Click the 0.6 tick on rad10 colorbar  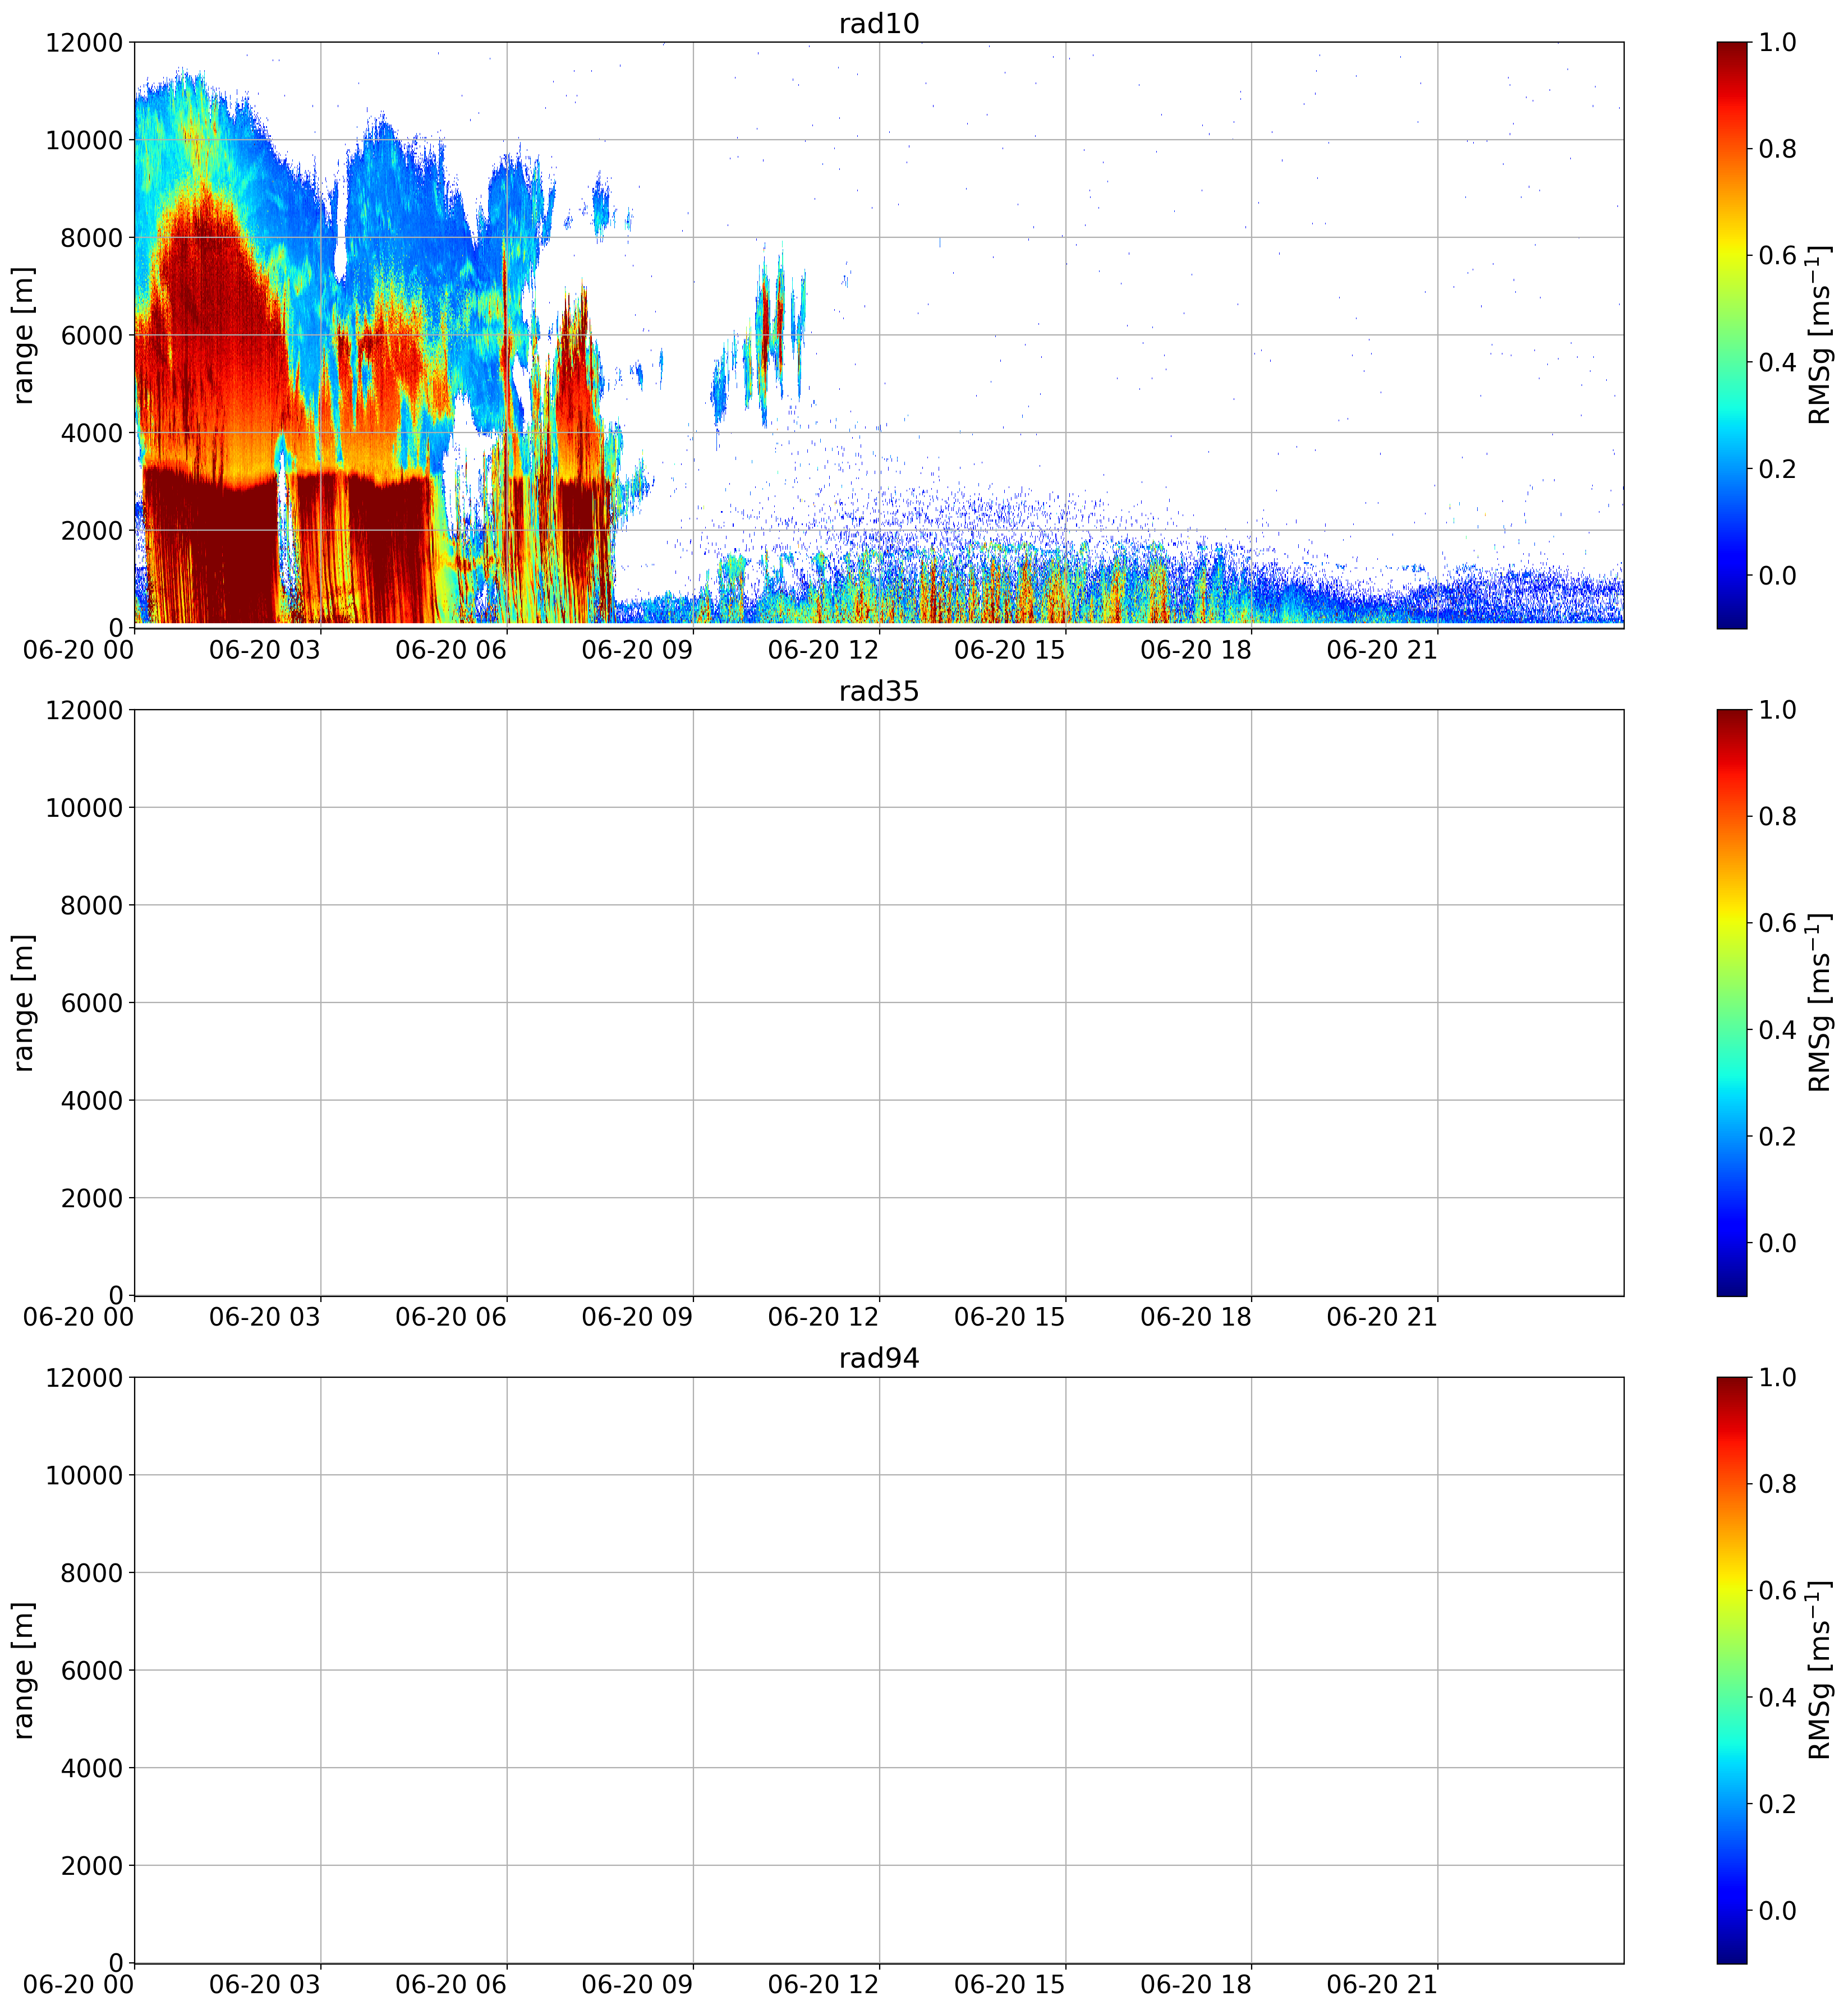pyautogui.click(x=1777, y=255)
